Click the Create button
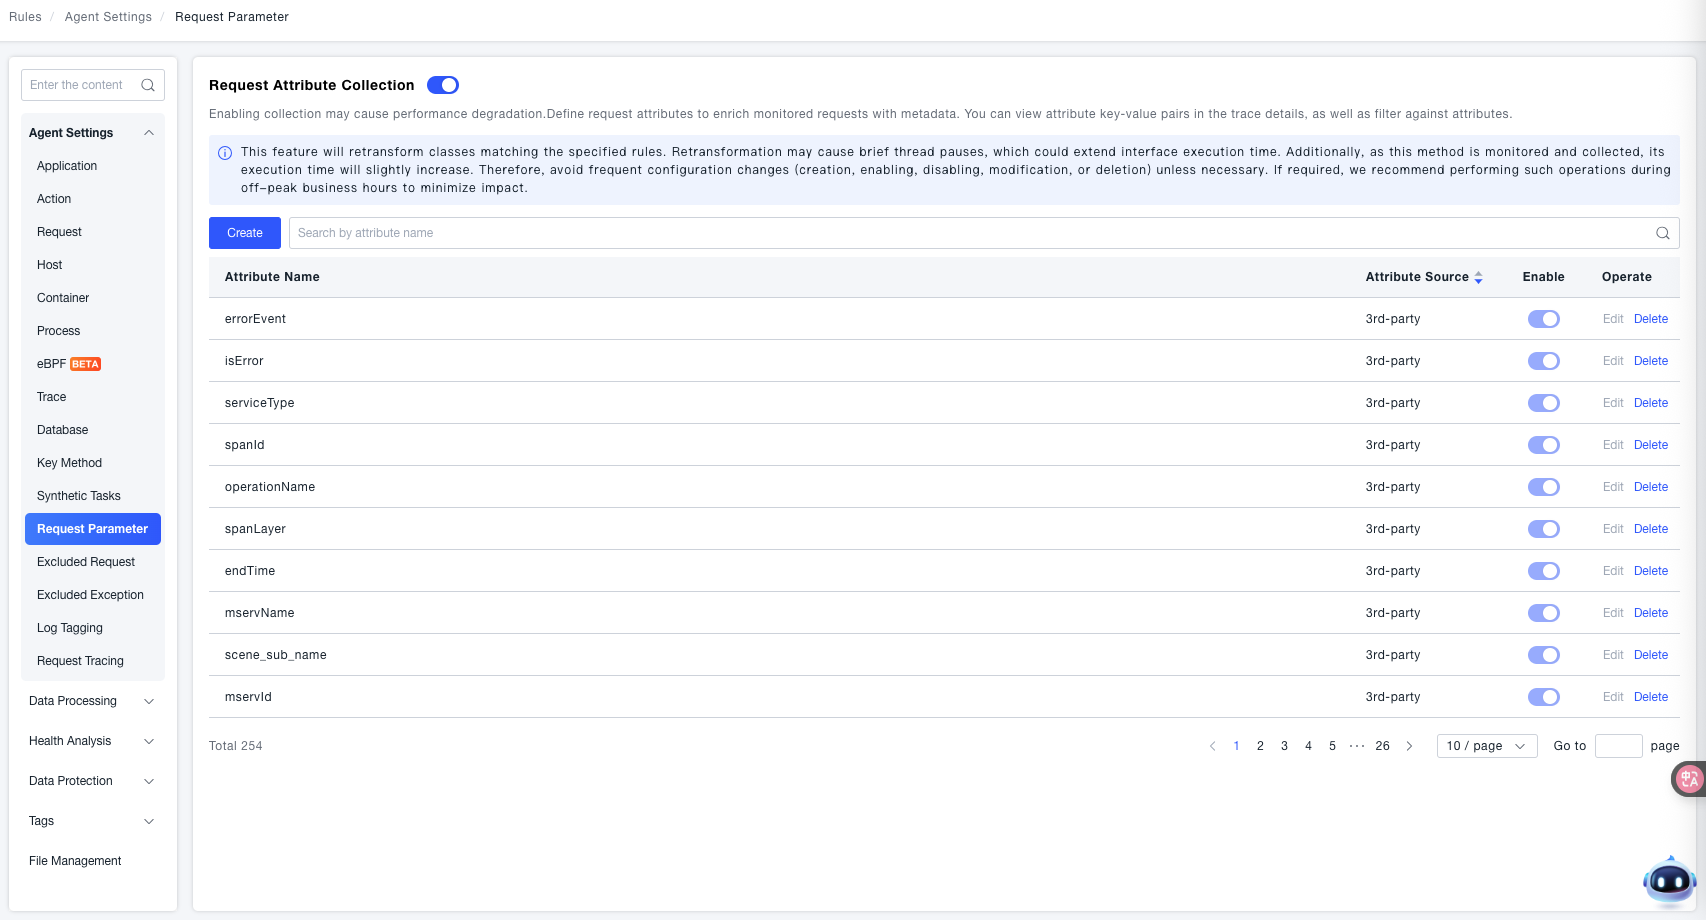Viewport: 1706px width, 920px height. click(245, 233)
